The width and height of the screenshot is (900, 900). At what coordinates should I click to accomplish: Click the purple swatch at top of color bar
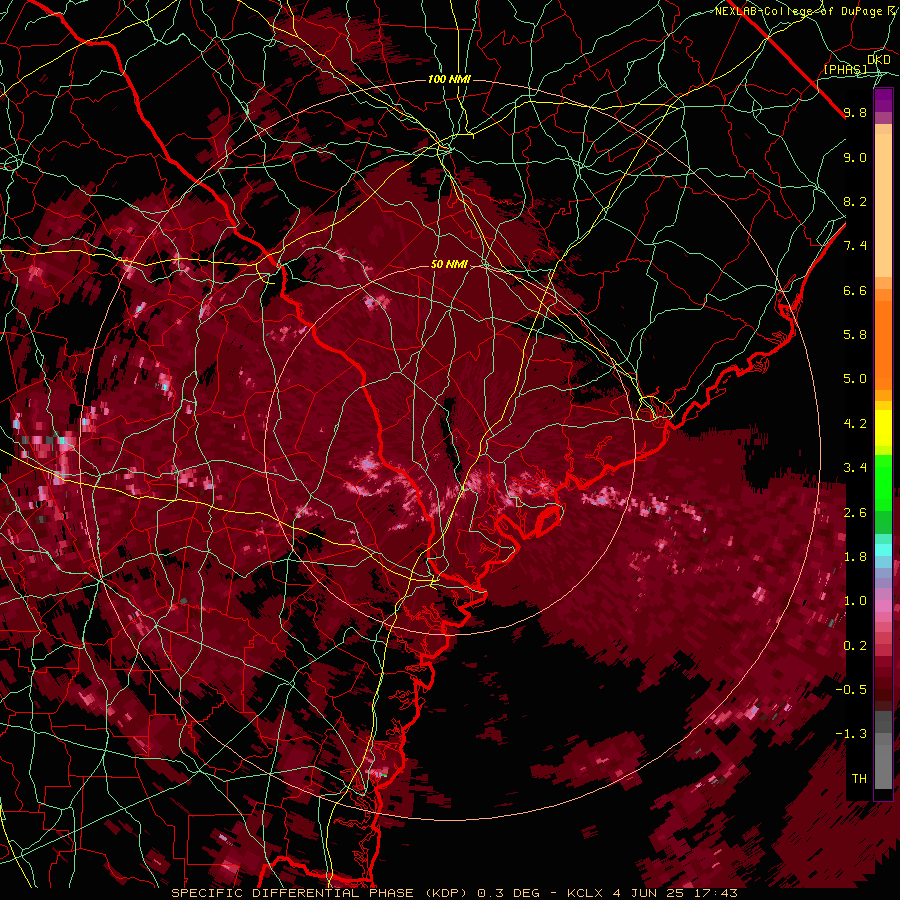point(883,100)
